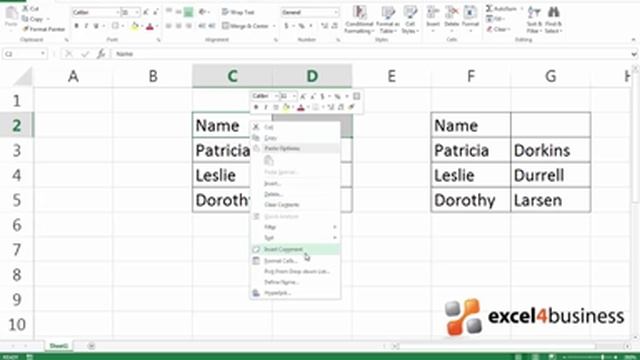Image resolution: width=640 pixels, height=360 pixels.
Task: Select column F header
Action: pyautogui.click(x=471, y=76)
